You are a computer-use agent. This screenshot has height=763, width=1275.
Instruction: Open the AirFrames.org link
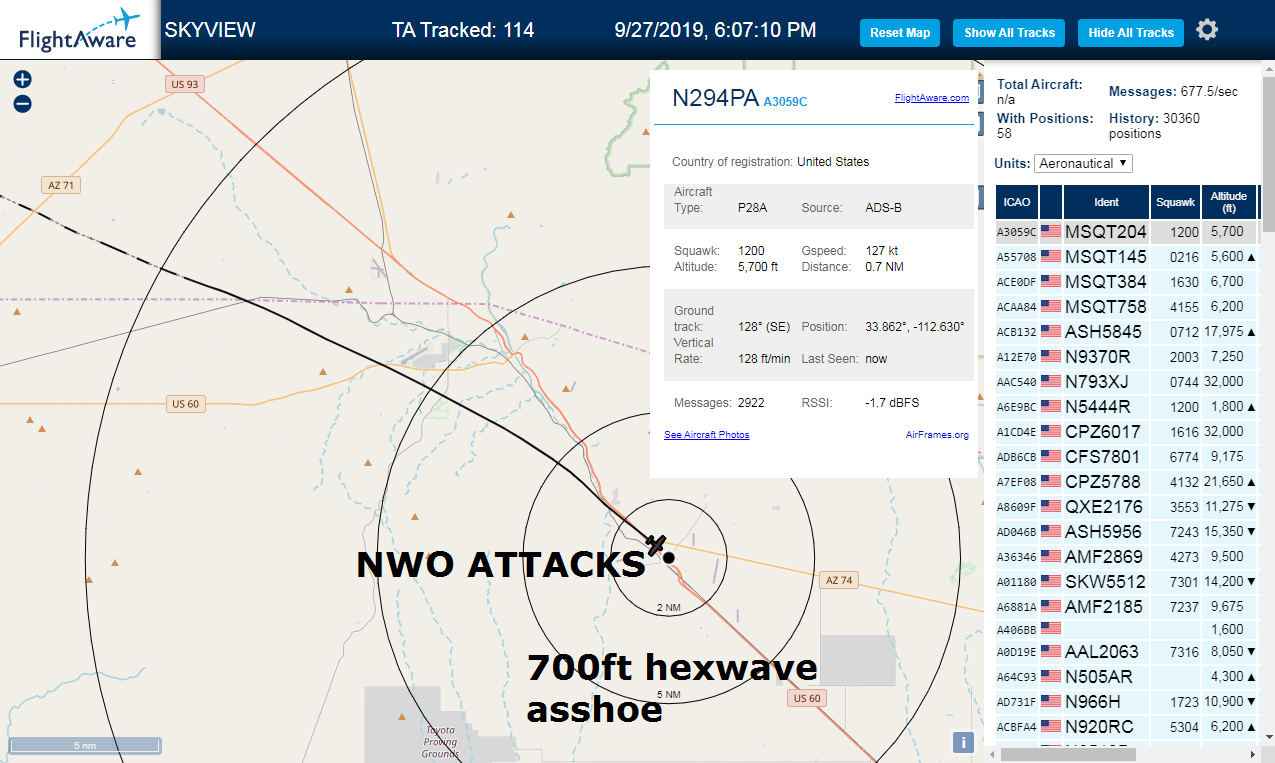tap(937, 435)
